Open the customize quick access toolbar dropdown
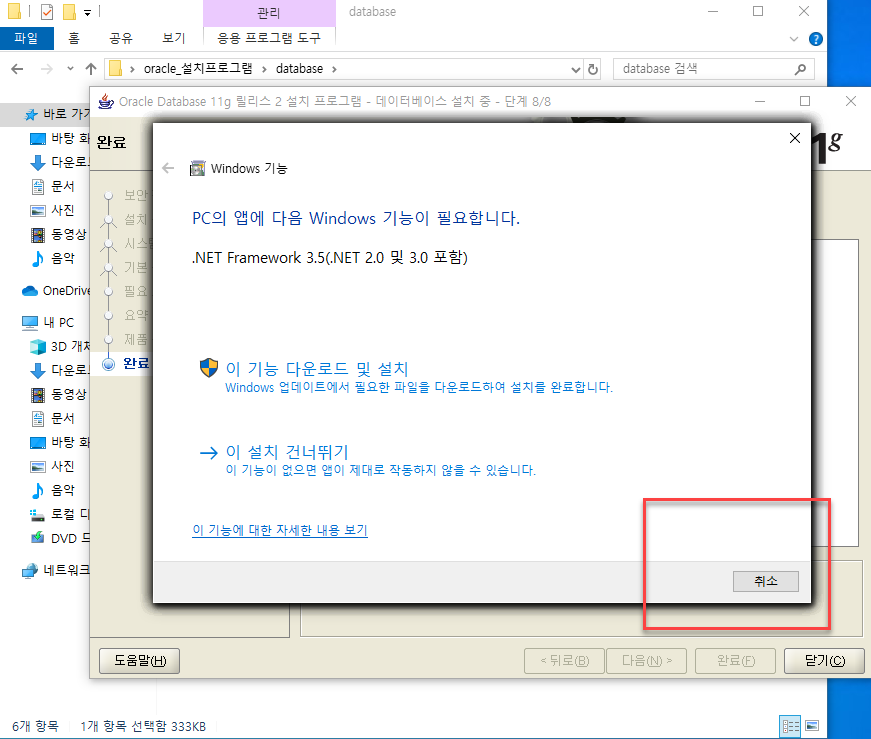The image size is (871, 739). pos(87,12)
